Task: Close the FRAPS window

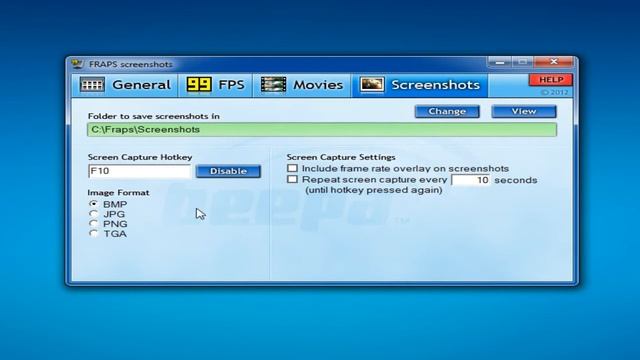Action: coord(553,62)
